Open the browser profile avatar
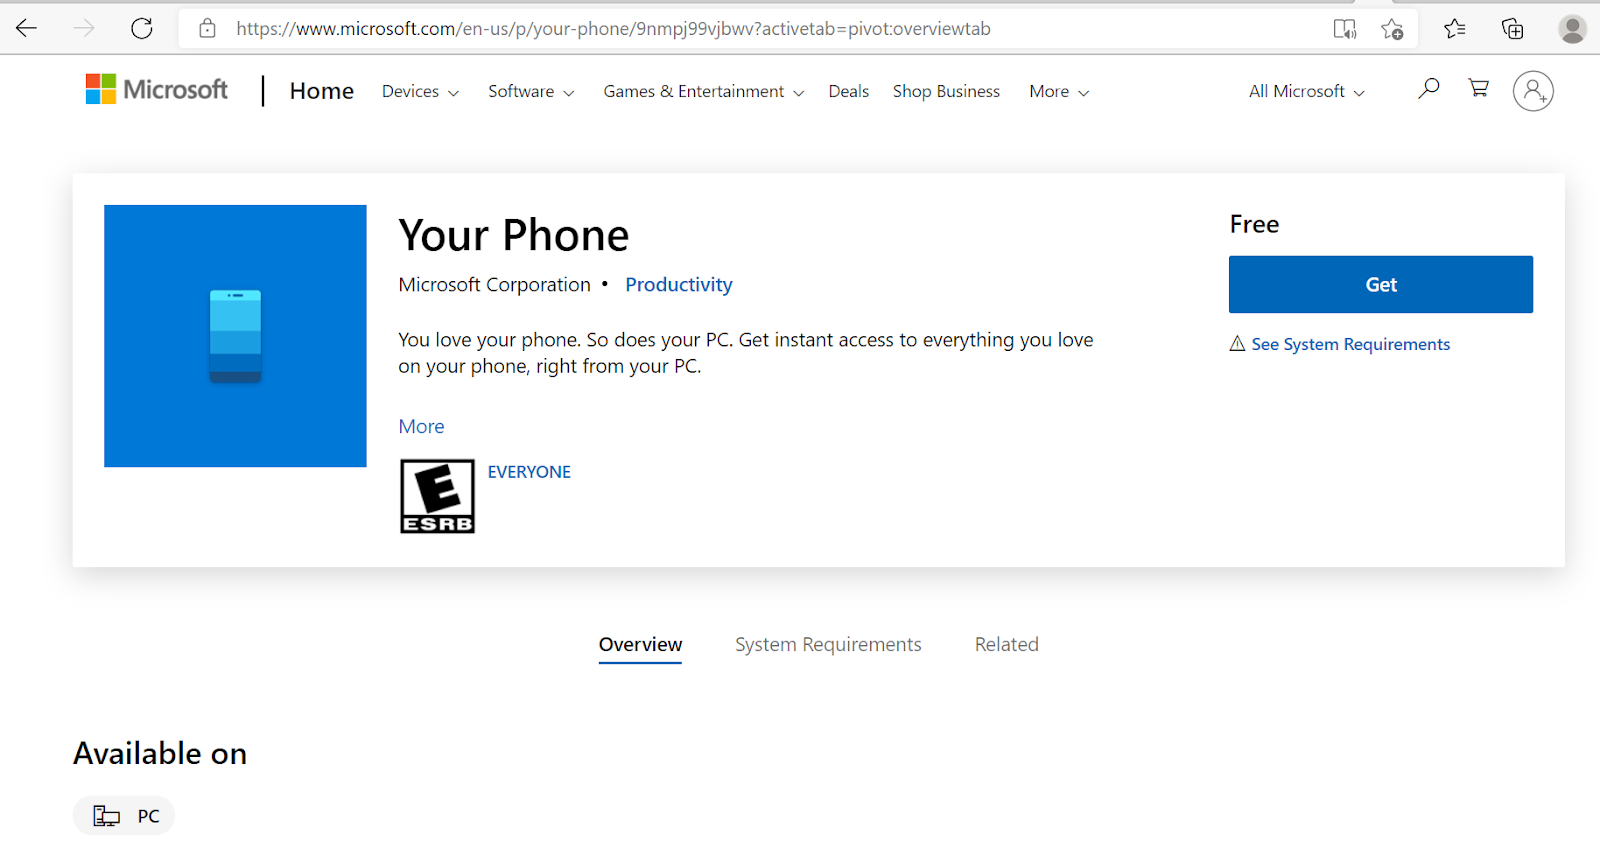 (1572, 29)
